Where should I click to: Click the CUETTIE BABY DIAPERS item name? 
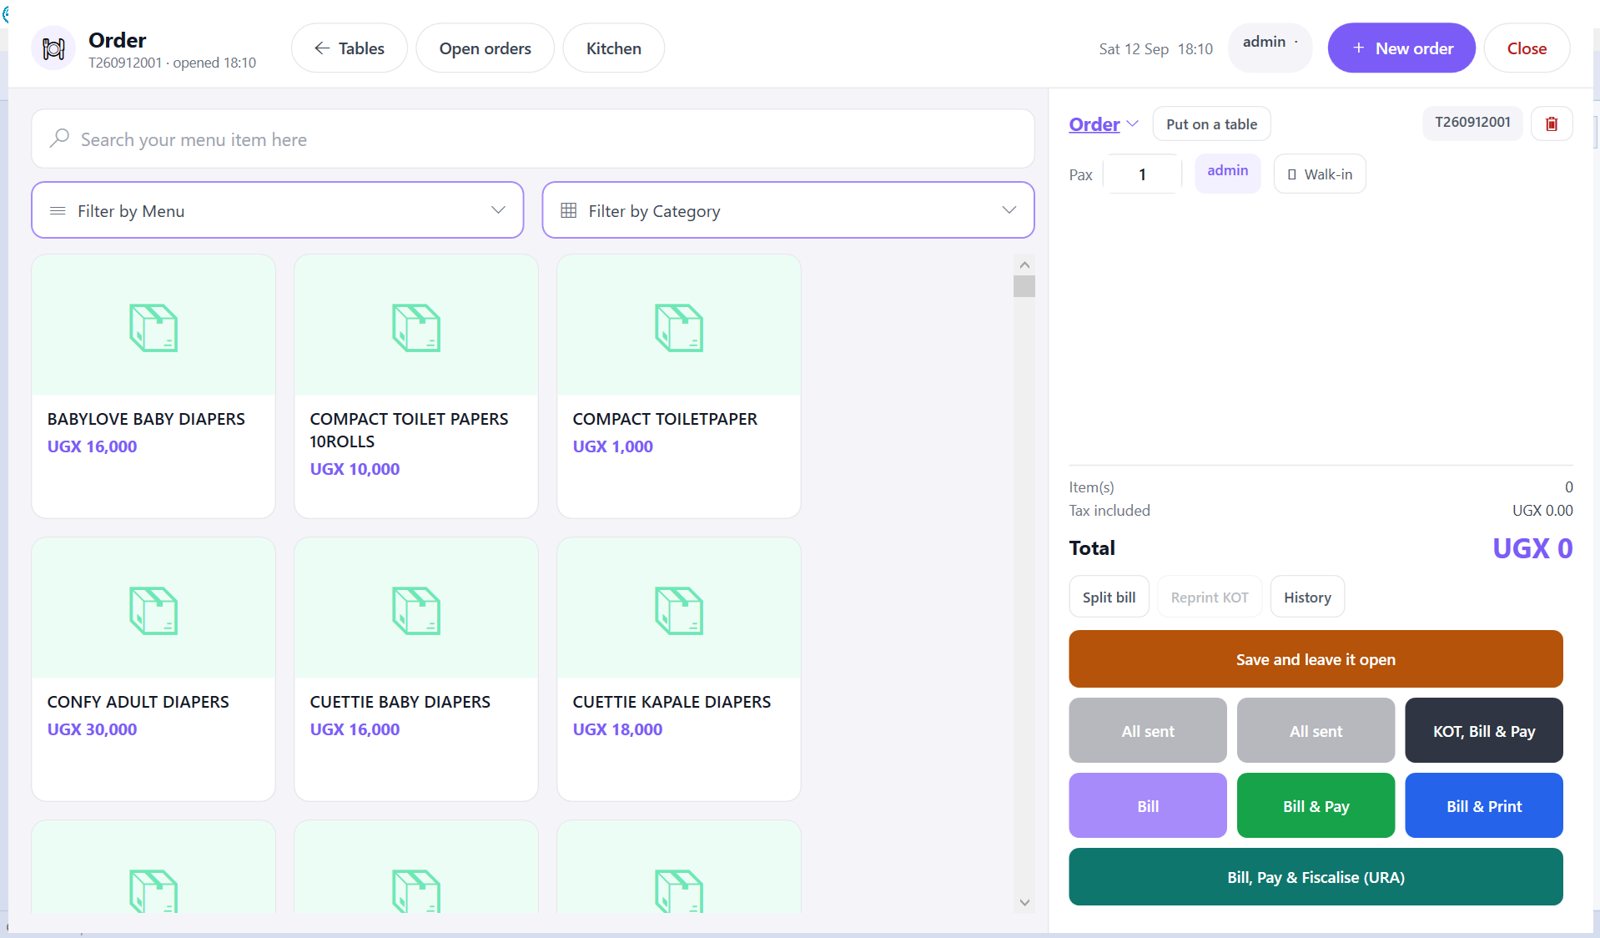(x=400, y=702)
